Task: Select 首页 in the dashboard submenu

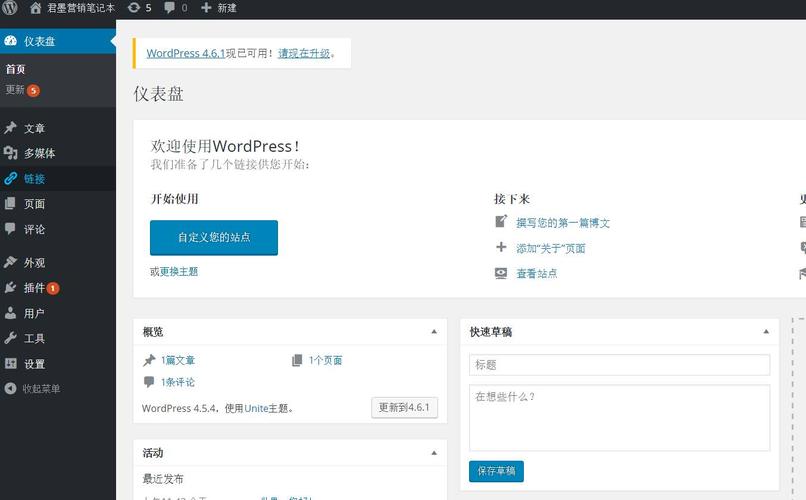Action: coord(15,69)
